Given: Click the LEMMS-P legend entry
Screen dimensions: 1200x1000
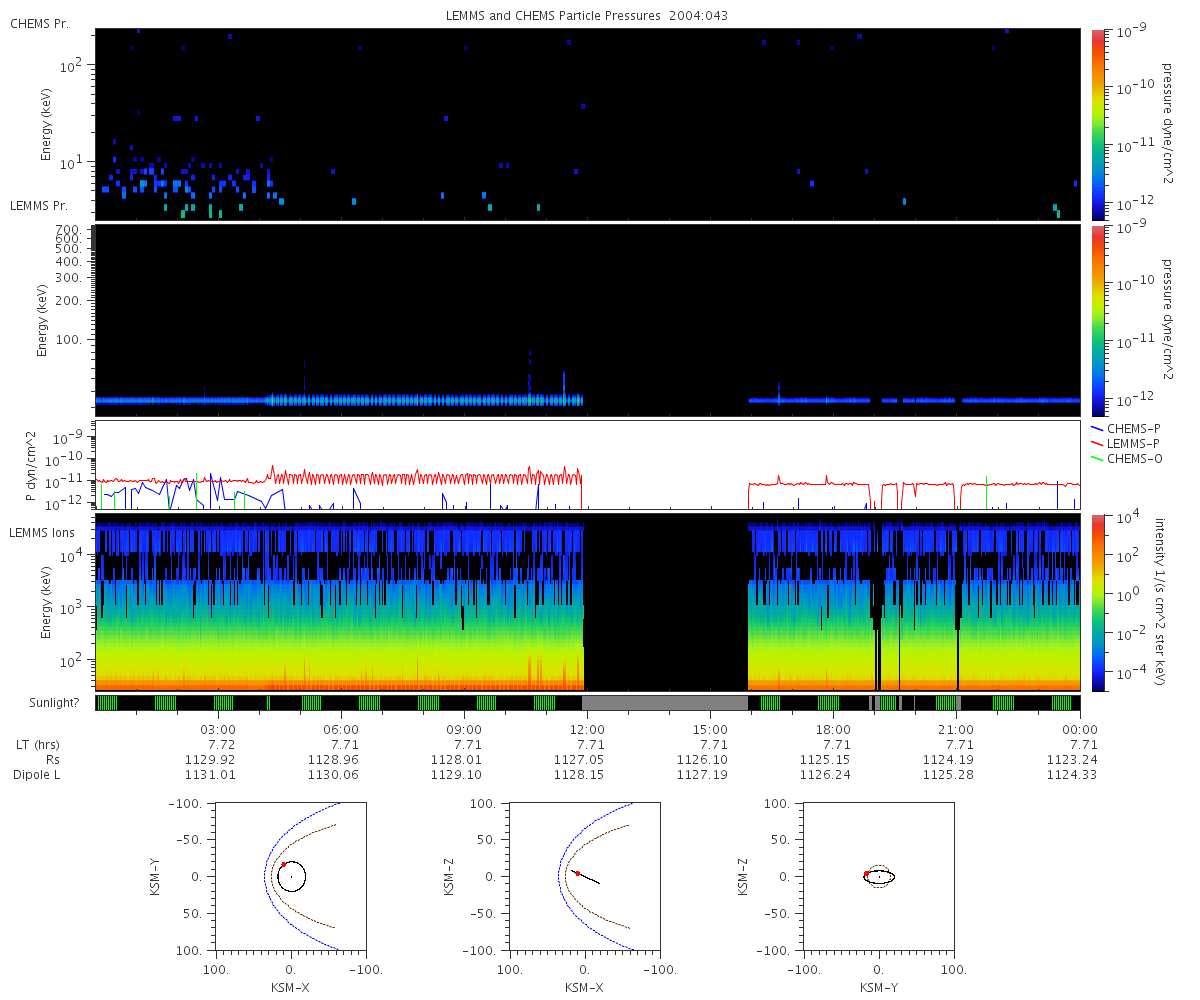Looking at the screenshot, I should coord(1131,443).
